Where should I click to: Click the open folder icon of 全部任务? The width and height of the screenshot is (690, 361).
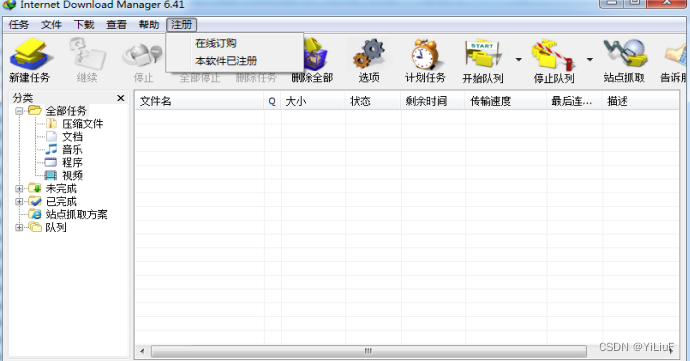pos(35,111)
